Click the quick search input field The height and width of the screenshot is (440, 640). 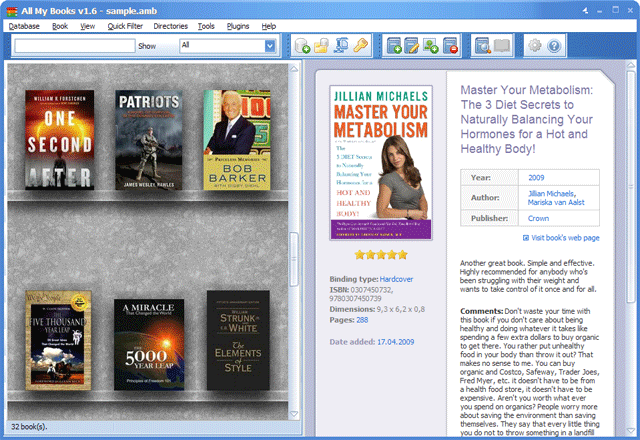75,46
